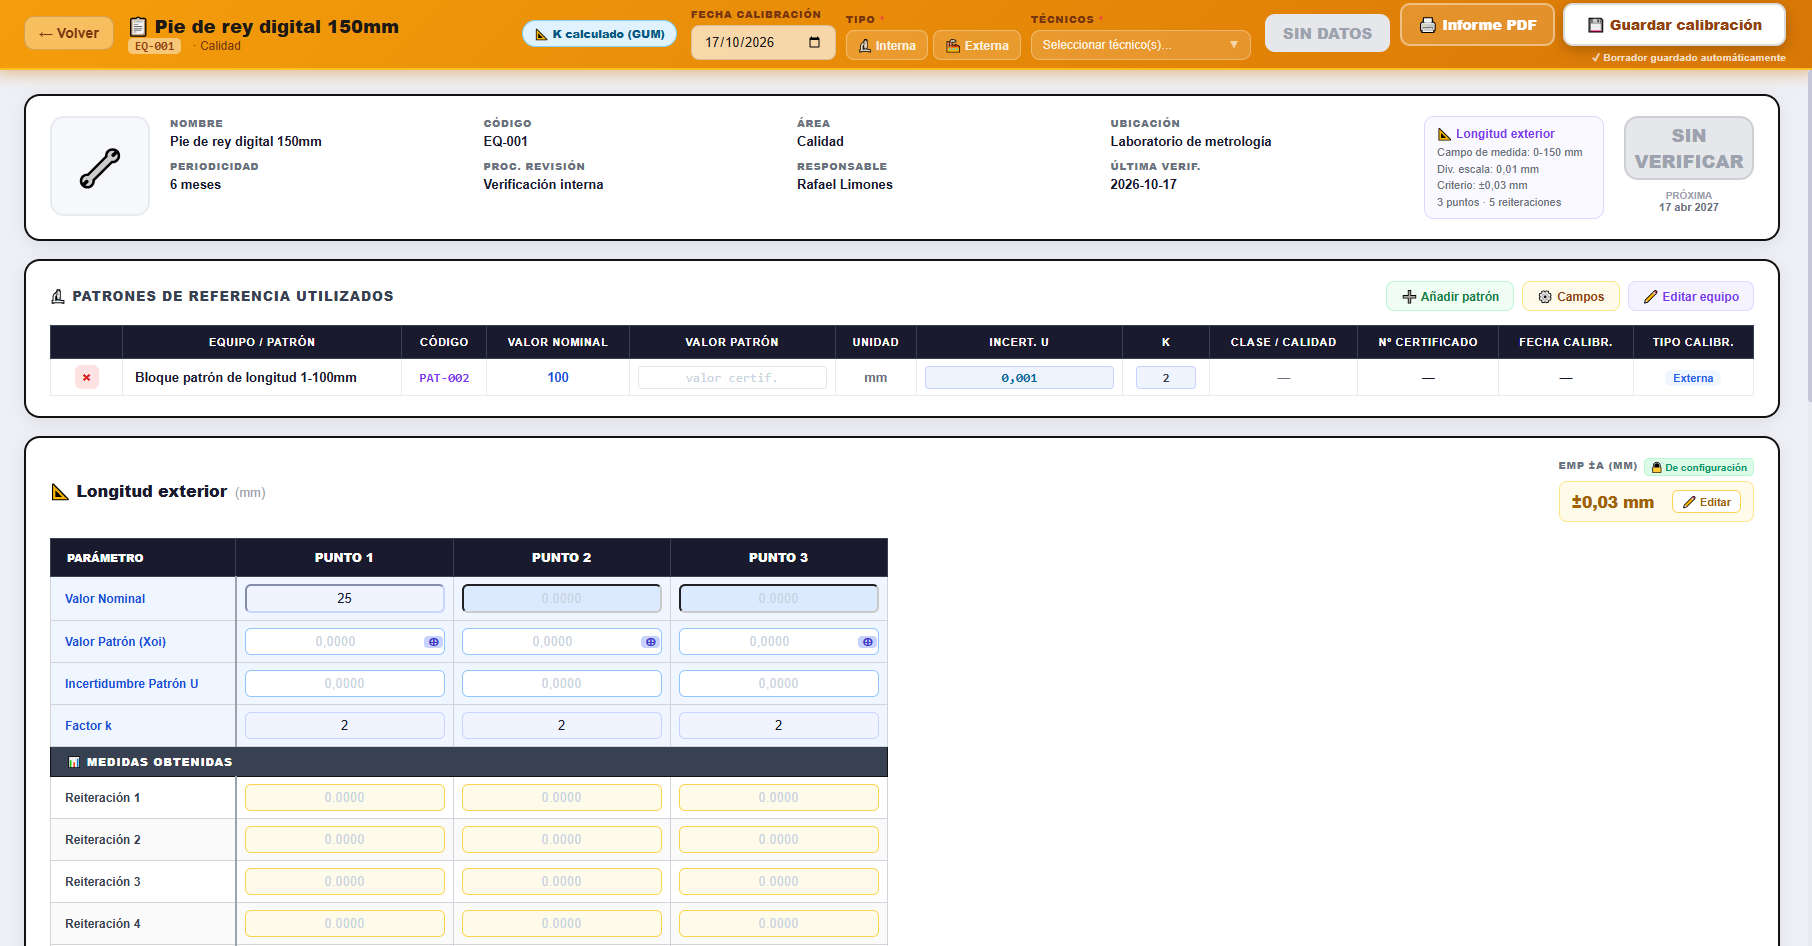Viewport: 1812px width, 946px height.
Task: Open patrón selector icon in Punto 1 Valor Patrón
Action: pos(433,642)
